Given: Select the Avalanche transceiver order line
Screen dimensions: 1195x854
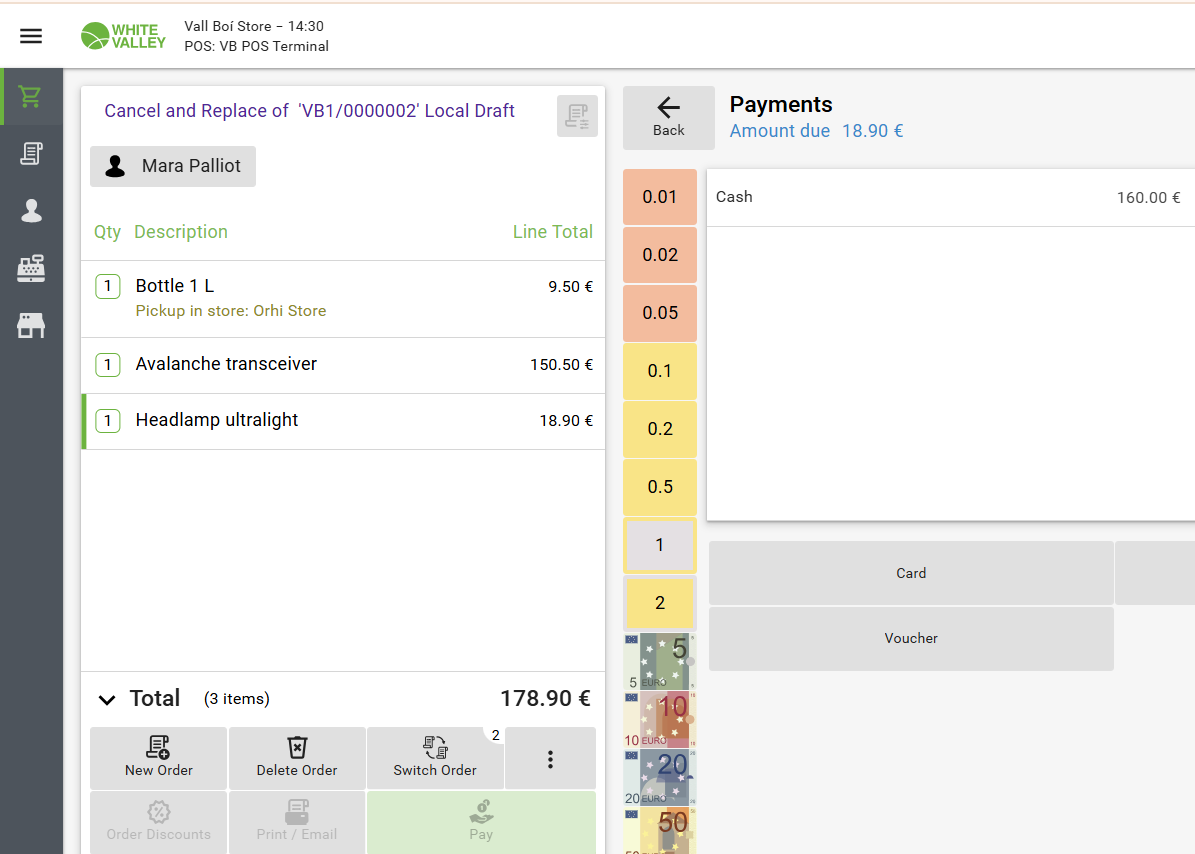Looking at the screenshot, I should 343,365.
